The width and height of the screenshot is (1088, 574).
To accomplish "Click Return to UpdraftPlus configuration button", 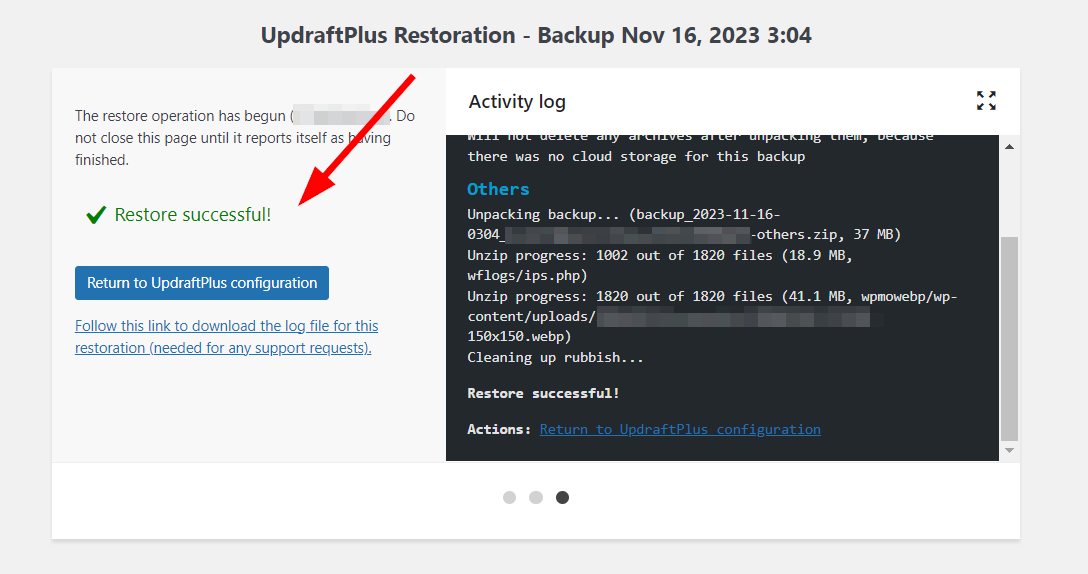I will pos(202,283).
